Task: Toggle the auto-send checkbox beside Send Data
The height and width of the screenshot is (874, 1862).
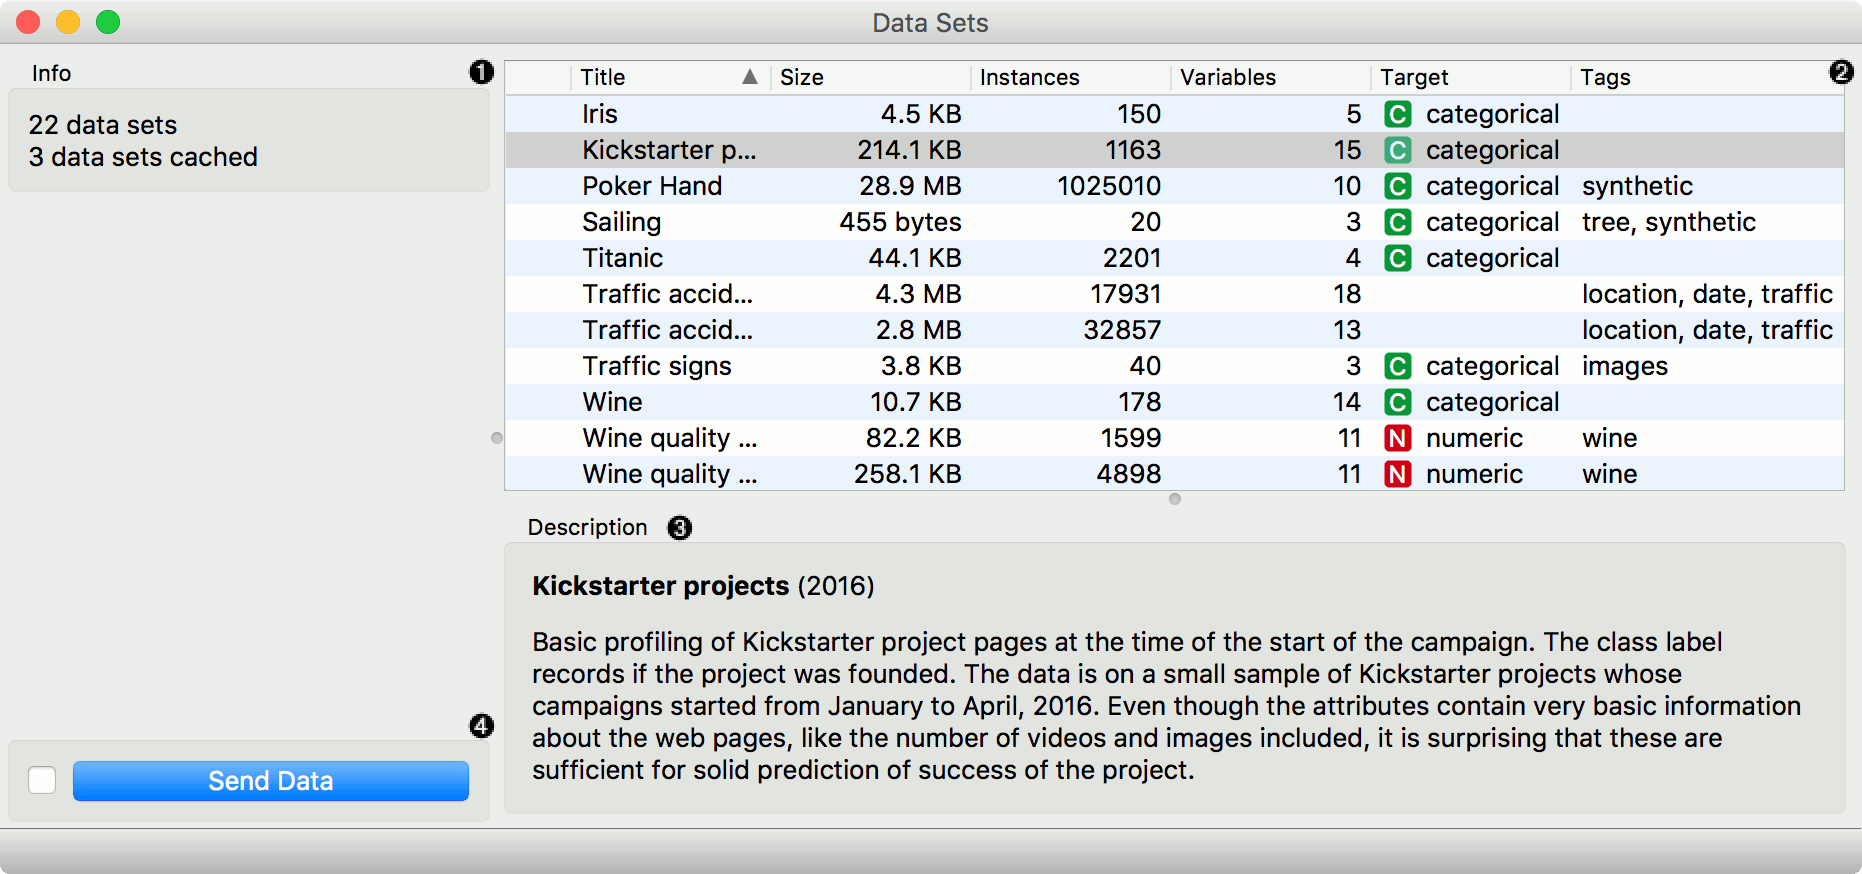Action: [x=42, y=780]
